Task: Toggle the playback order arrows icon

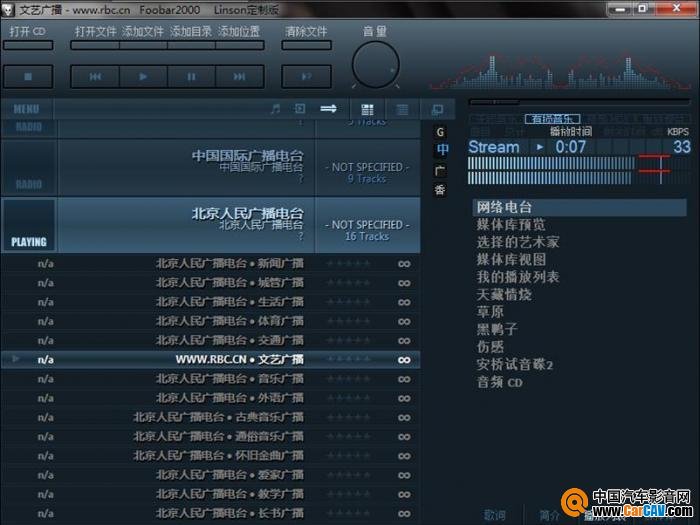Action: 329,108
